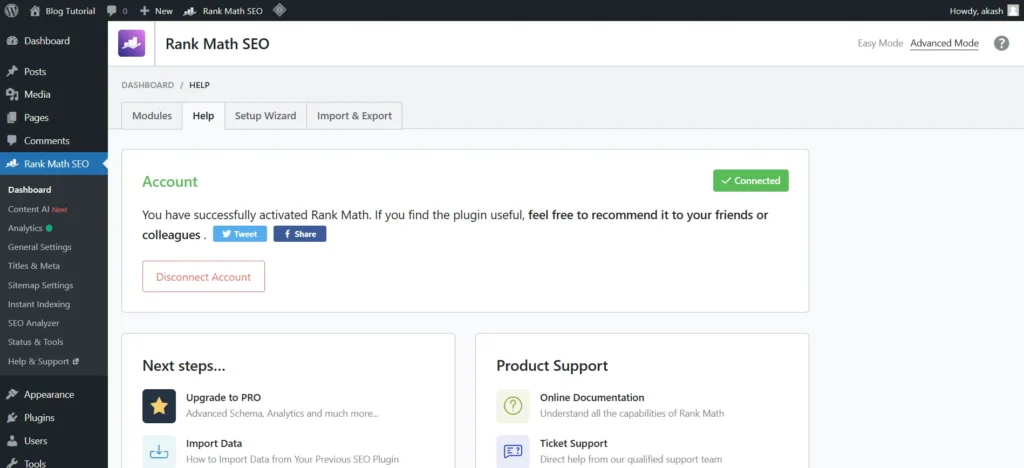Click 'Advanced Schema, Analytics and much more...' text
1024x468 pixels.
[x=282, y=414]
